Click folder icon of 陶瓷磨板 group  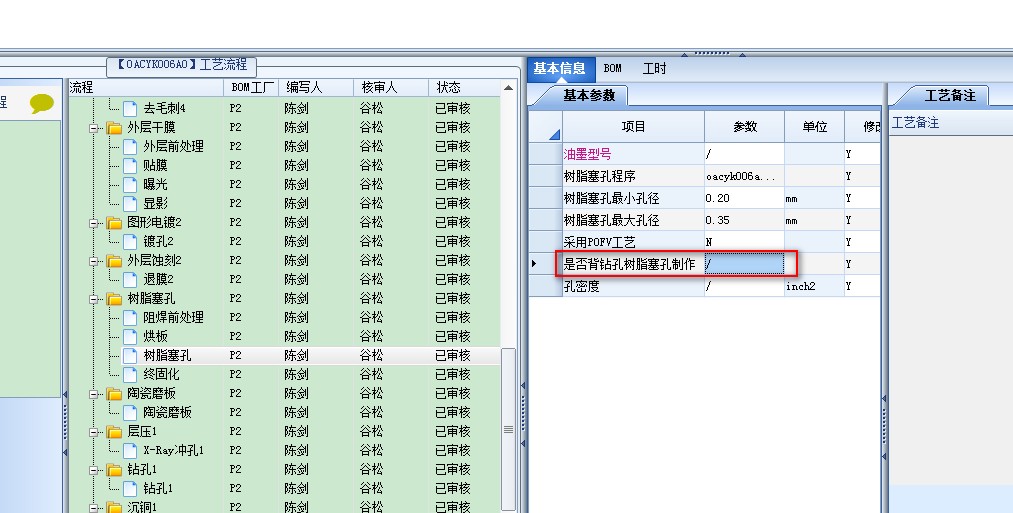tap(114, 394)
